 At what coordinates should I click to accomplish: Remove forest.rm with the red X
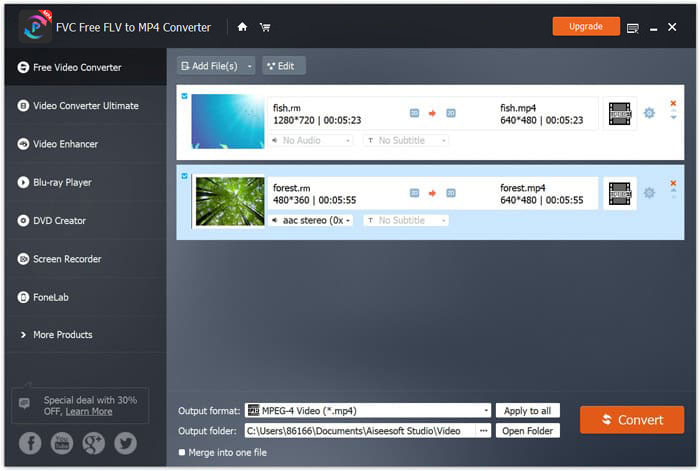point(673,183)
